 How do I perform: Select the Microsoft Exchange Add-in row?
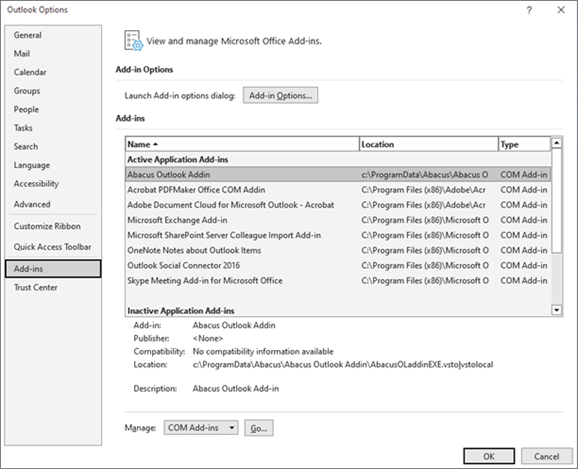[x=338, y=220]
